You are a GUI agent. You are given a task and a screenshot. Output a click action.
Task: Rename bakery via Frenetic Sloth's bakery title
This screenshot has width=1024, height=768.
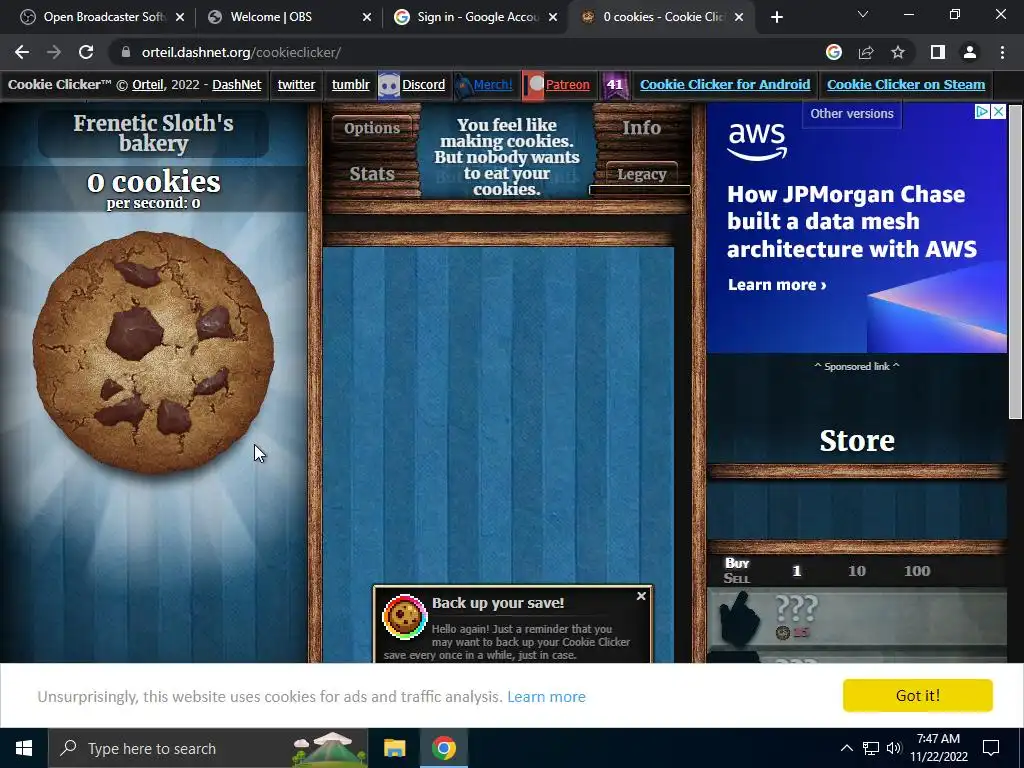[153, 133]
